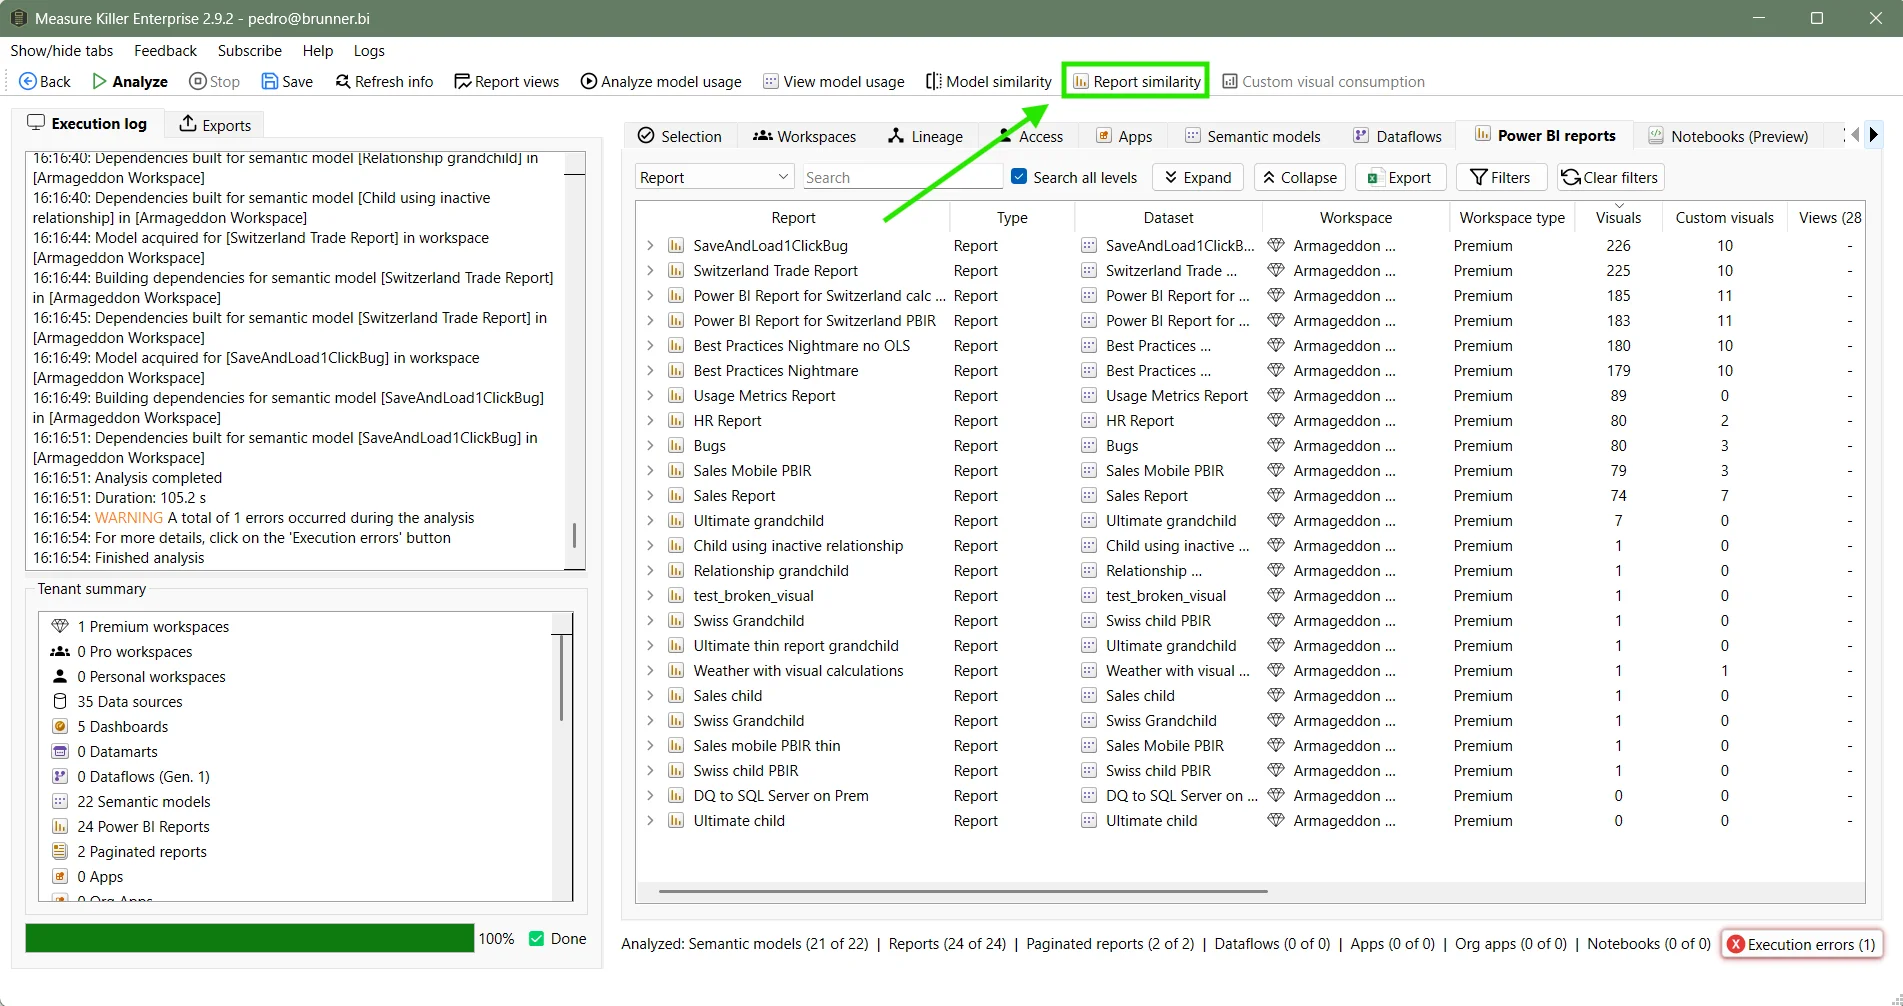Click the Export button
Image resolution: width=1903 pixels, height=1006 pixels.
click(1400, 177)
